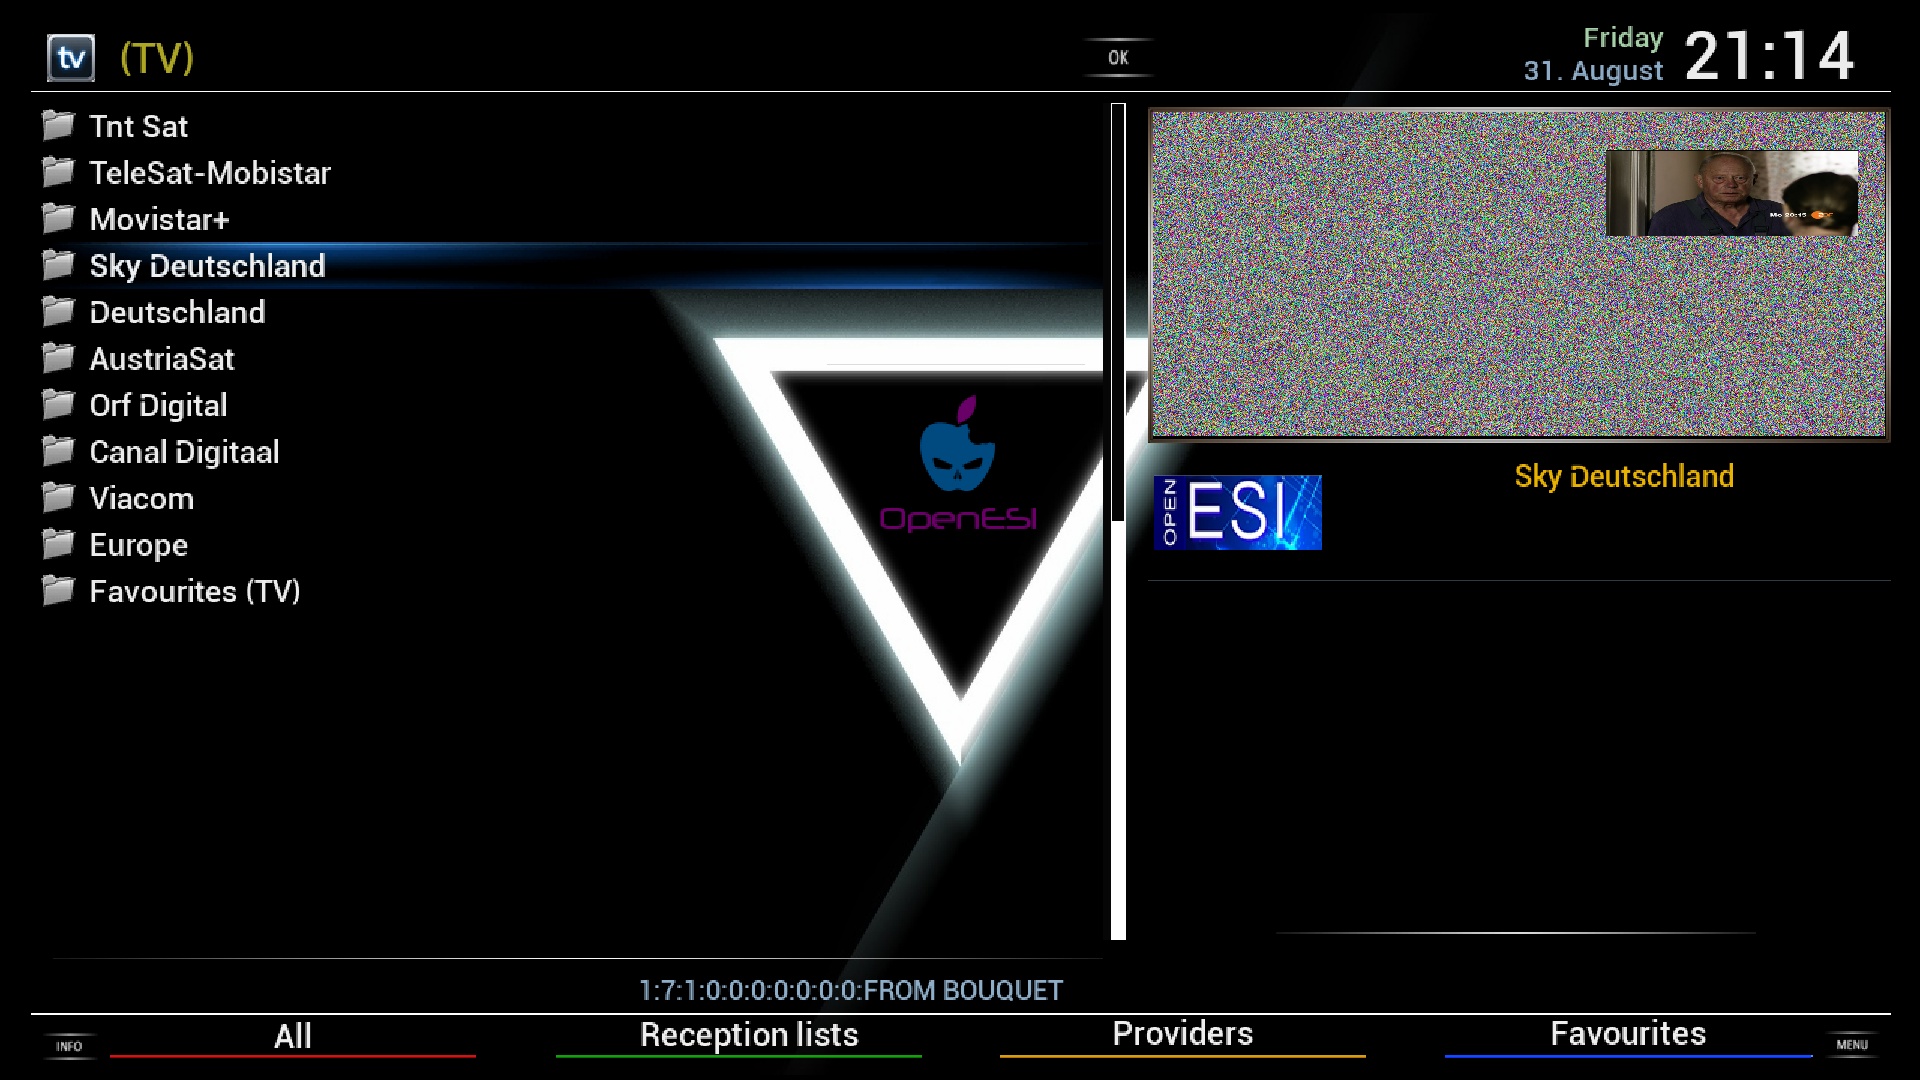Click the 21:14 clock display

coord(1769,56)
